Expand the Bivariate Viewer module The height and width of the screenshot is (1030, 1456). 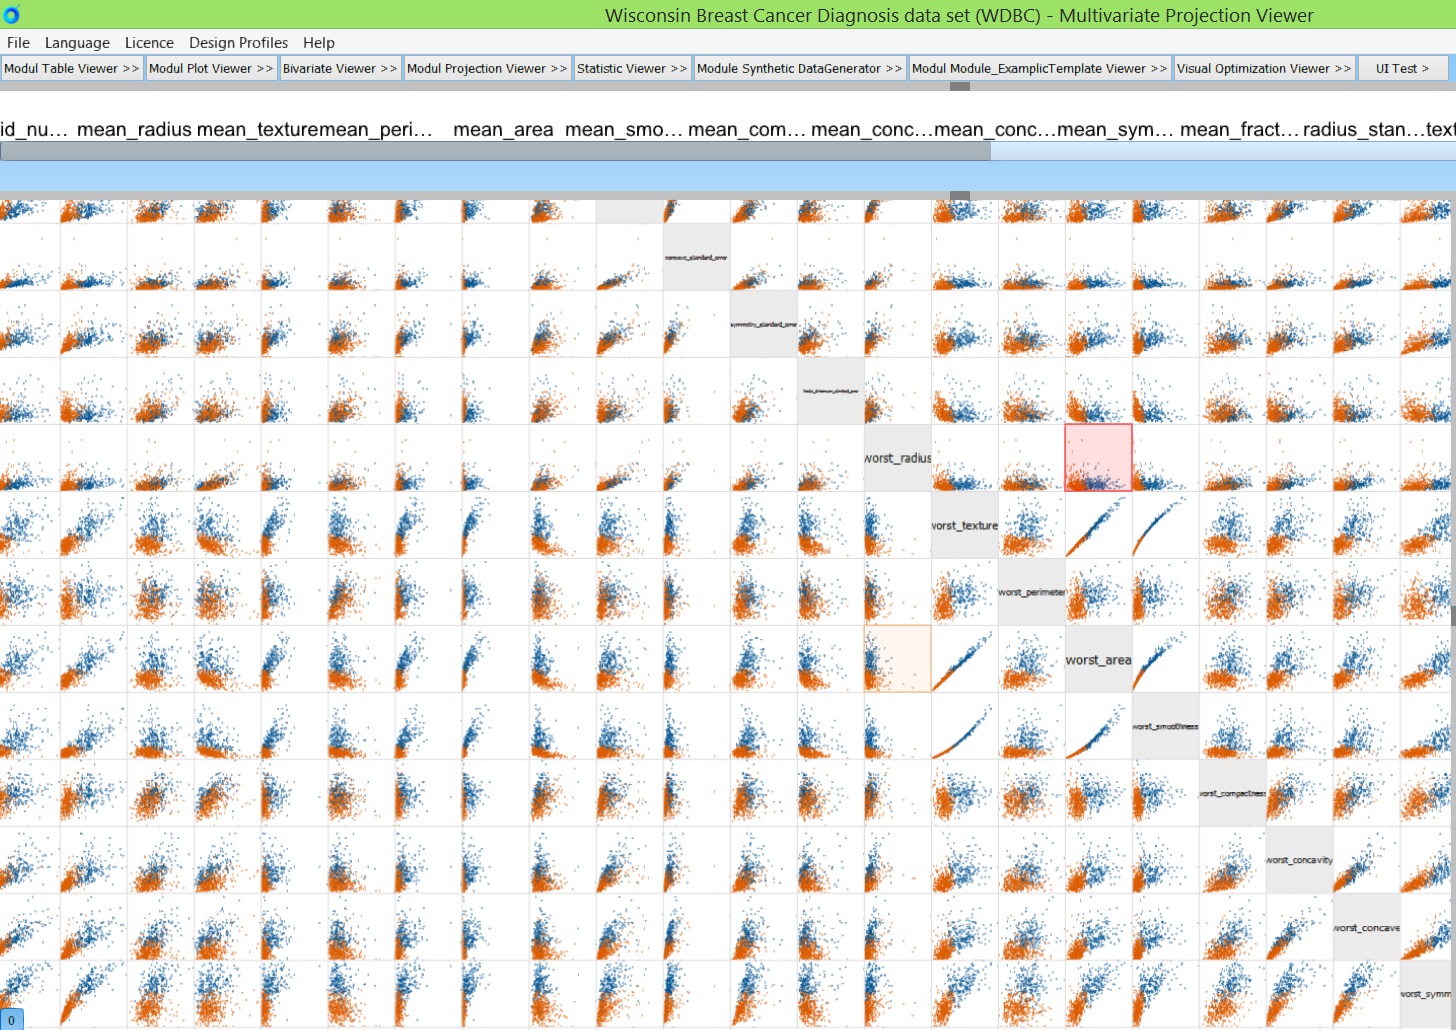point(339,69)
